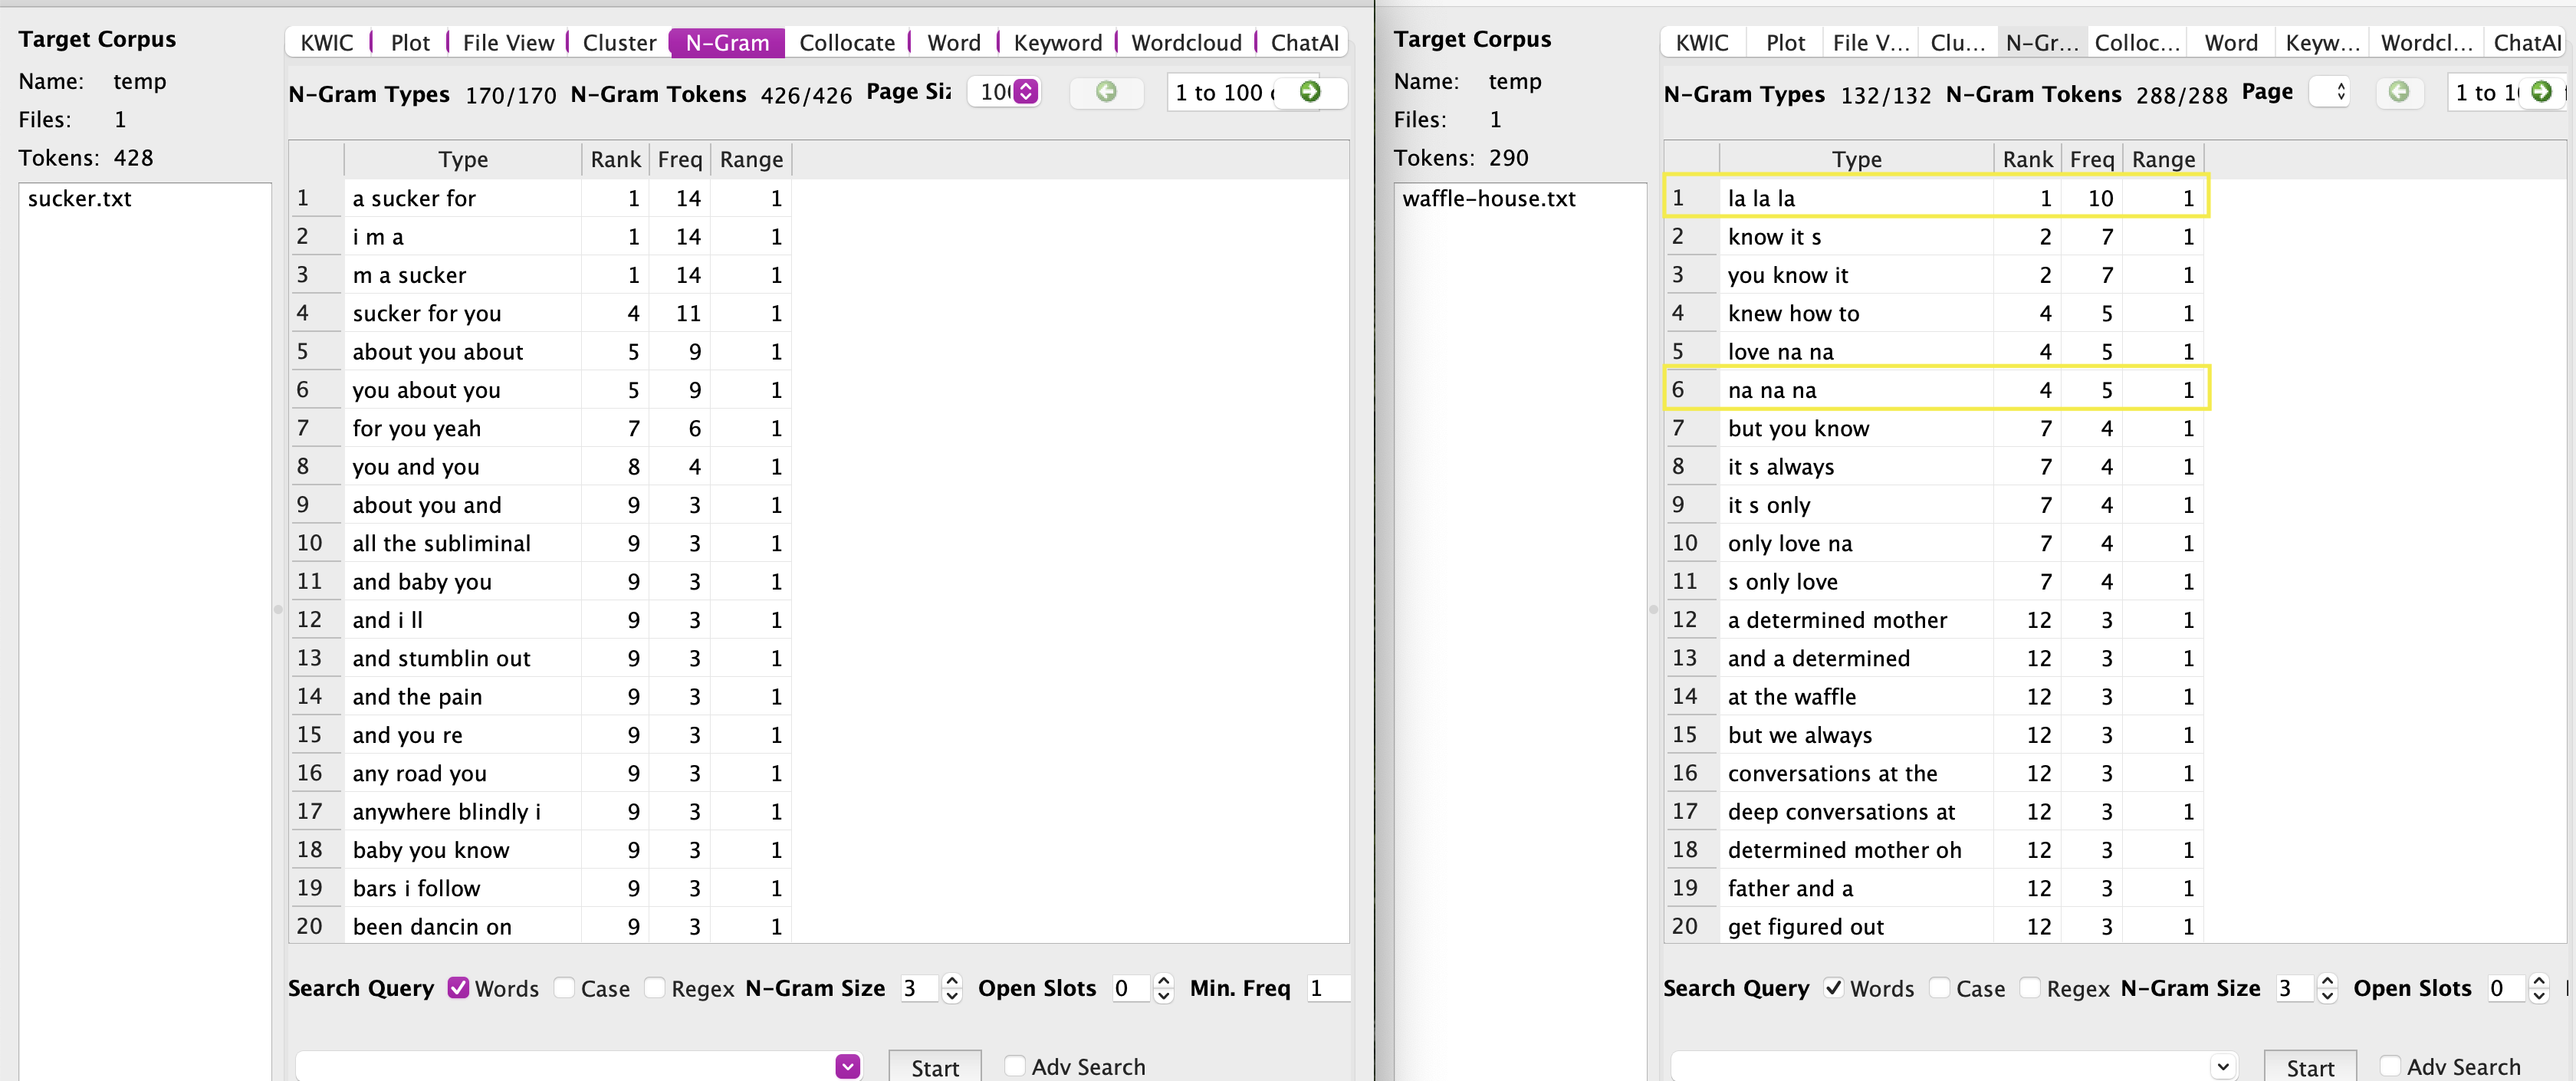Uncheck the Words checkbox in left window
This screenshot has width=2576, height=1081.
(x=458, y=988)
